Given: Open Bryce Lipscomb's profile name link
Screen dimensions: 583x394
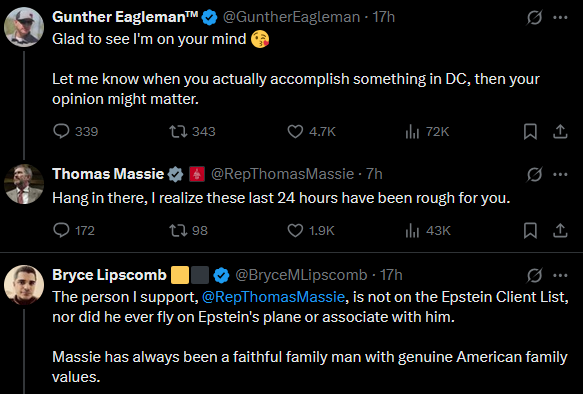Looking at the screenshot, I should point(109,275).
